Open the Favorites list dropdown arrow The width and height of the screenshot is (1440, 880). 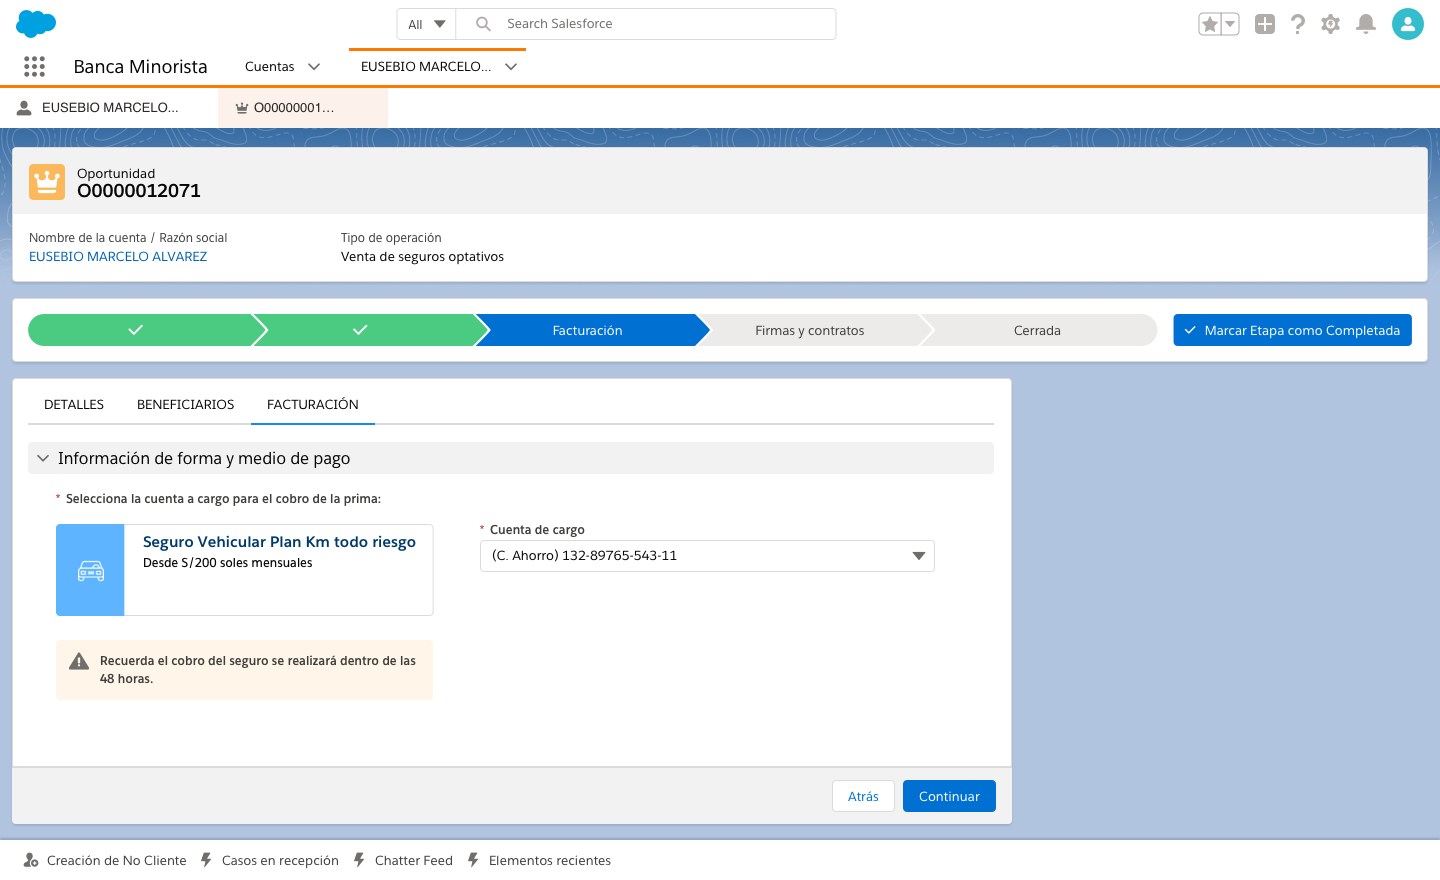tap(1231, 24)
